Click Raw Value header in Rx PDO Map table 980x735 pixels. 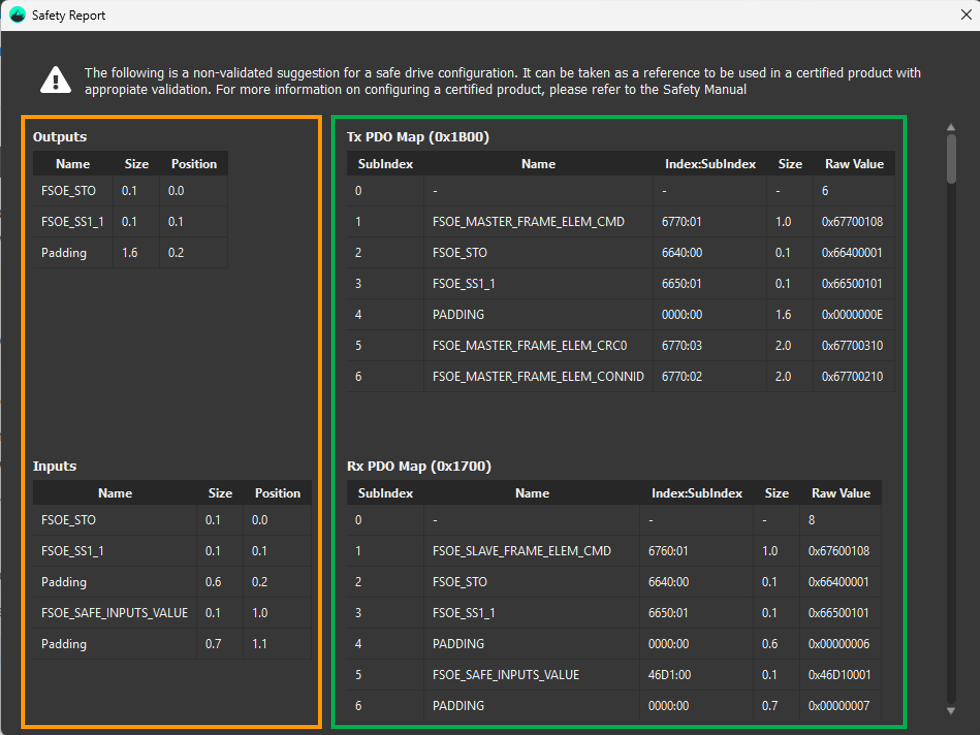pos(840,493)
